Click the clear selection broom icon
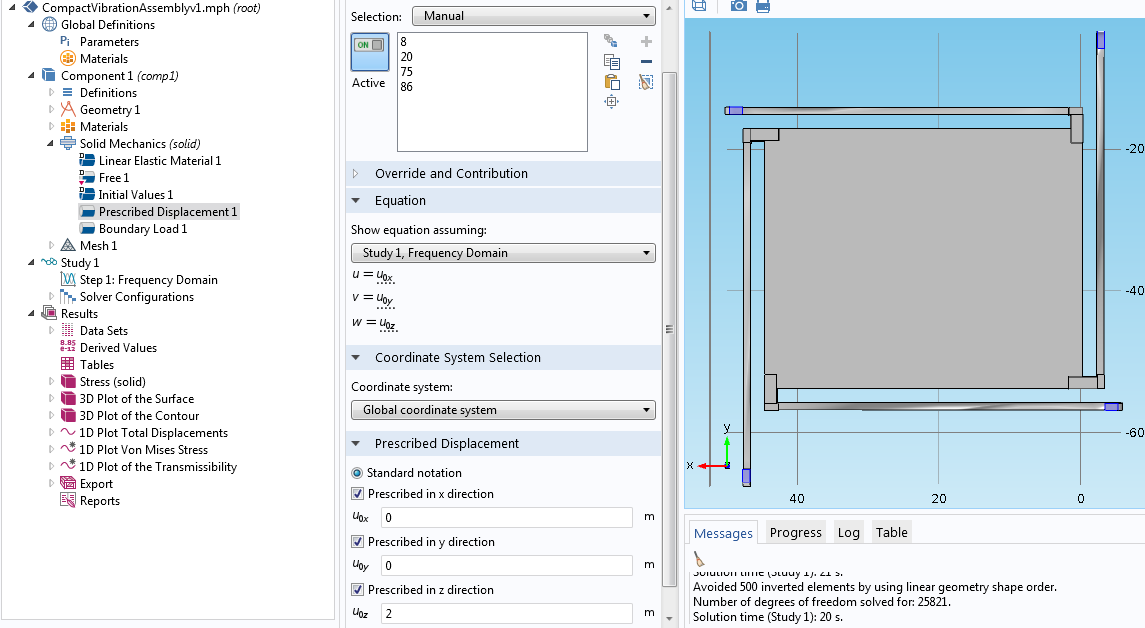 [646, 82]
